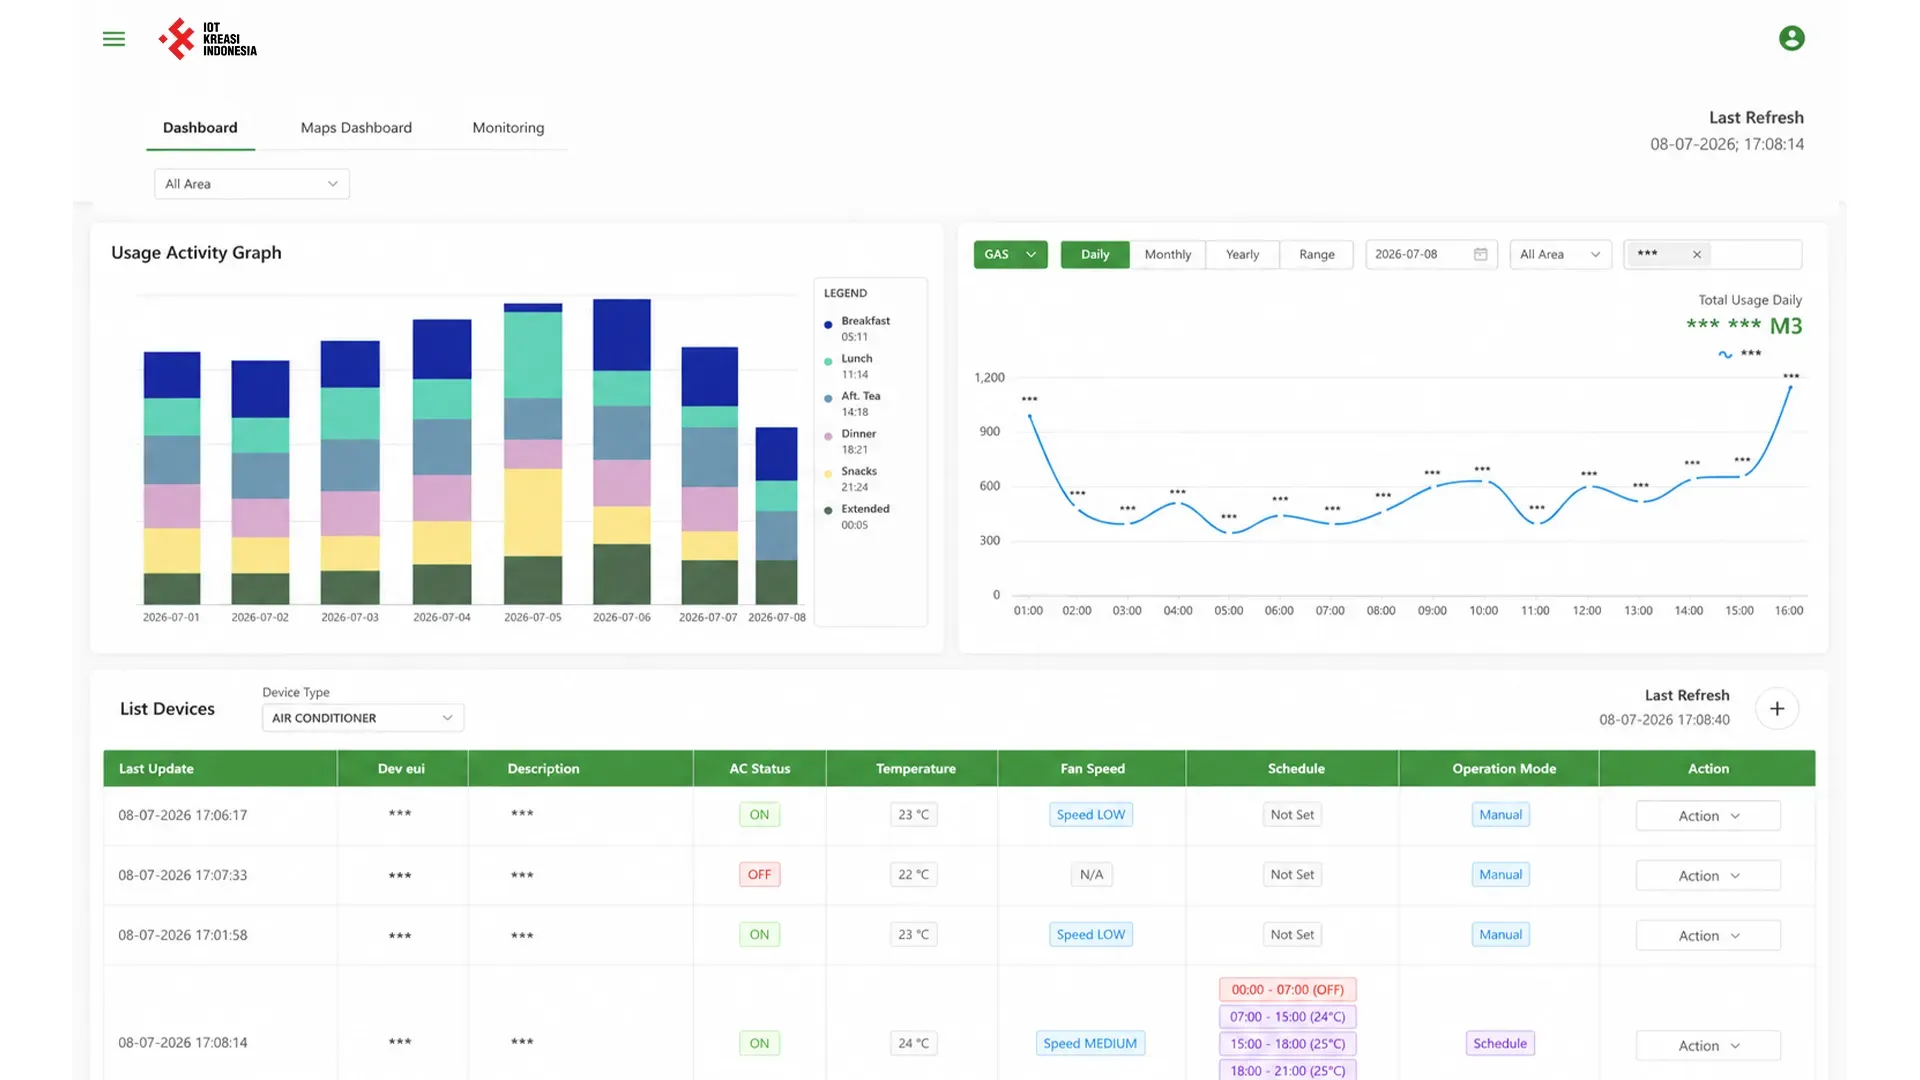Click the IOT Kreasi Indonesia logo

[208, 39]
